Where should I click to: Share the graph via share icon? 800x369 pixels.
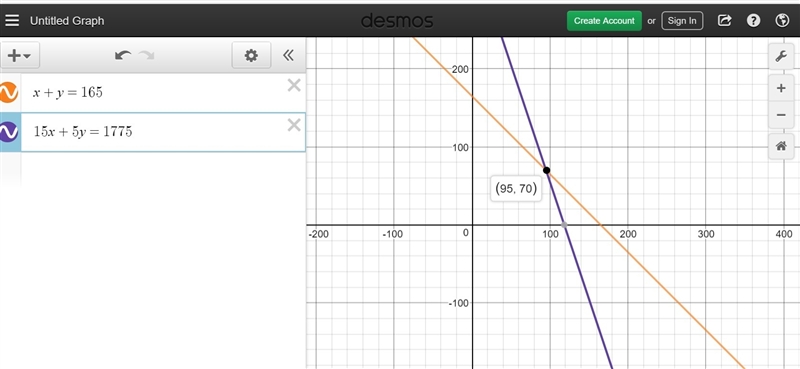pos(724,20)
